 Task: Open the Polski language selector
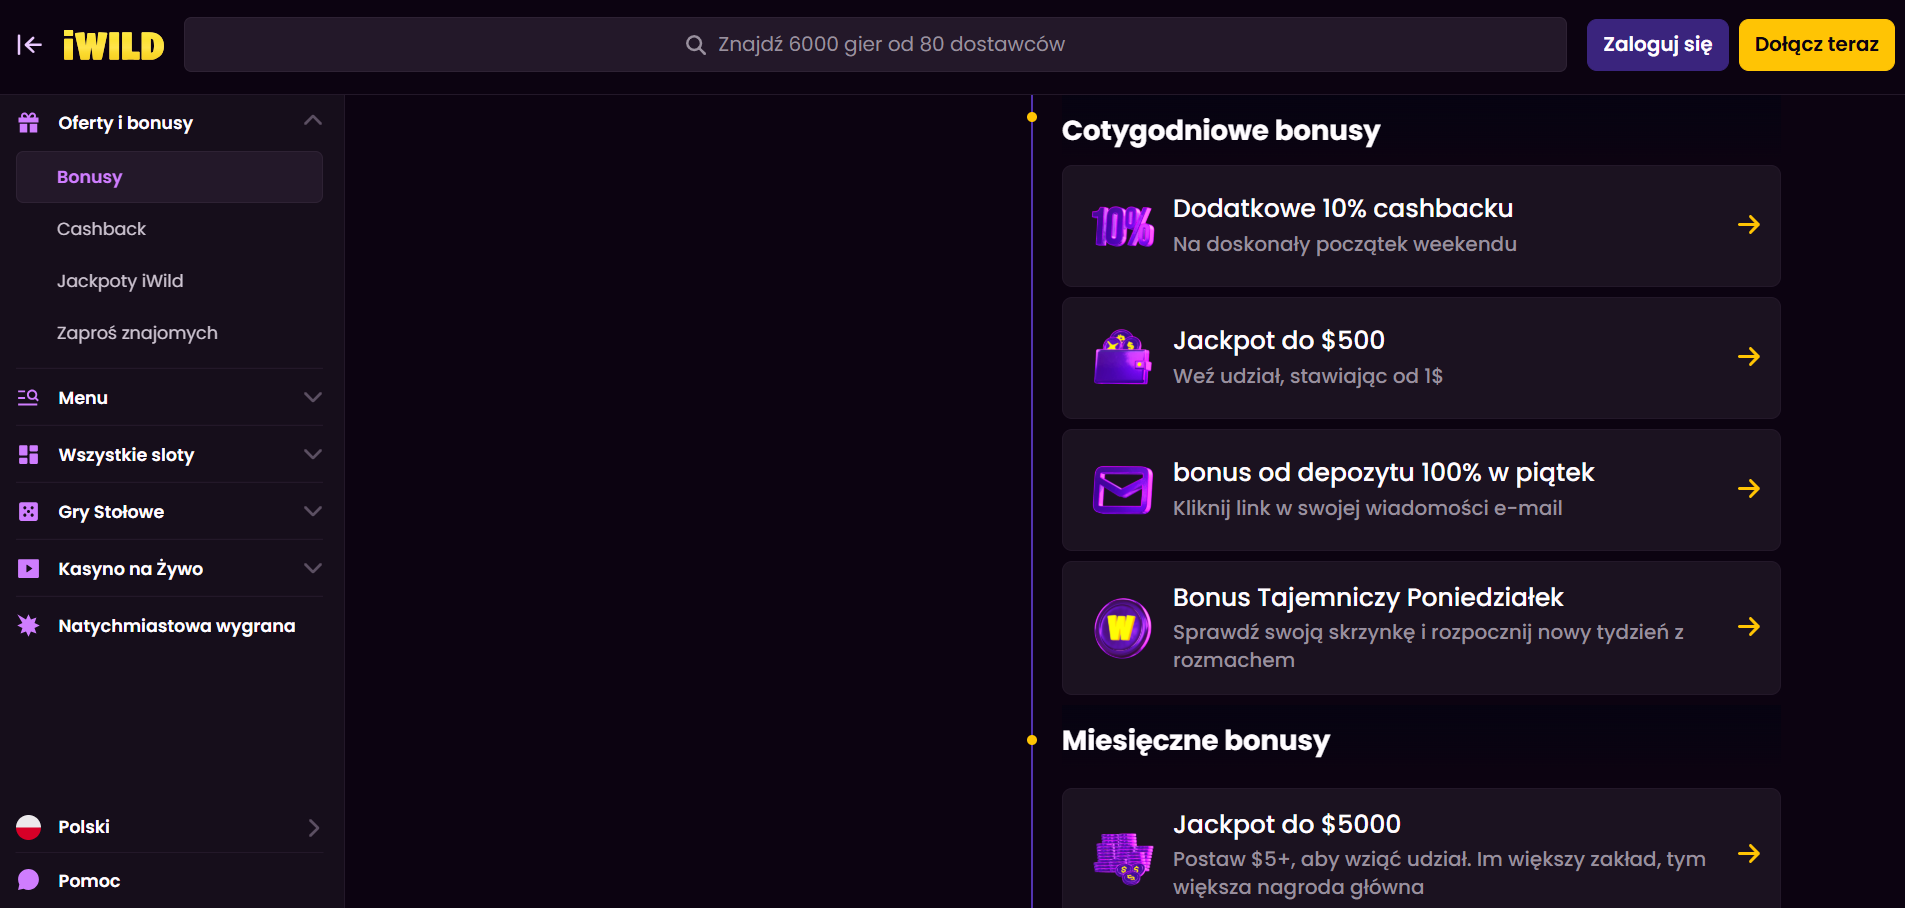pos(313,827)
